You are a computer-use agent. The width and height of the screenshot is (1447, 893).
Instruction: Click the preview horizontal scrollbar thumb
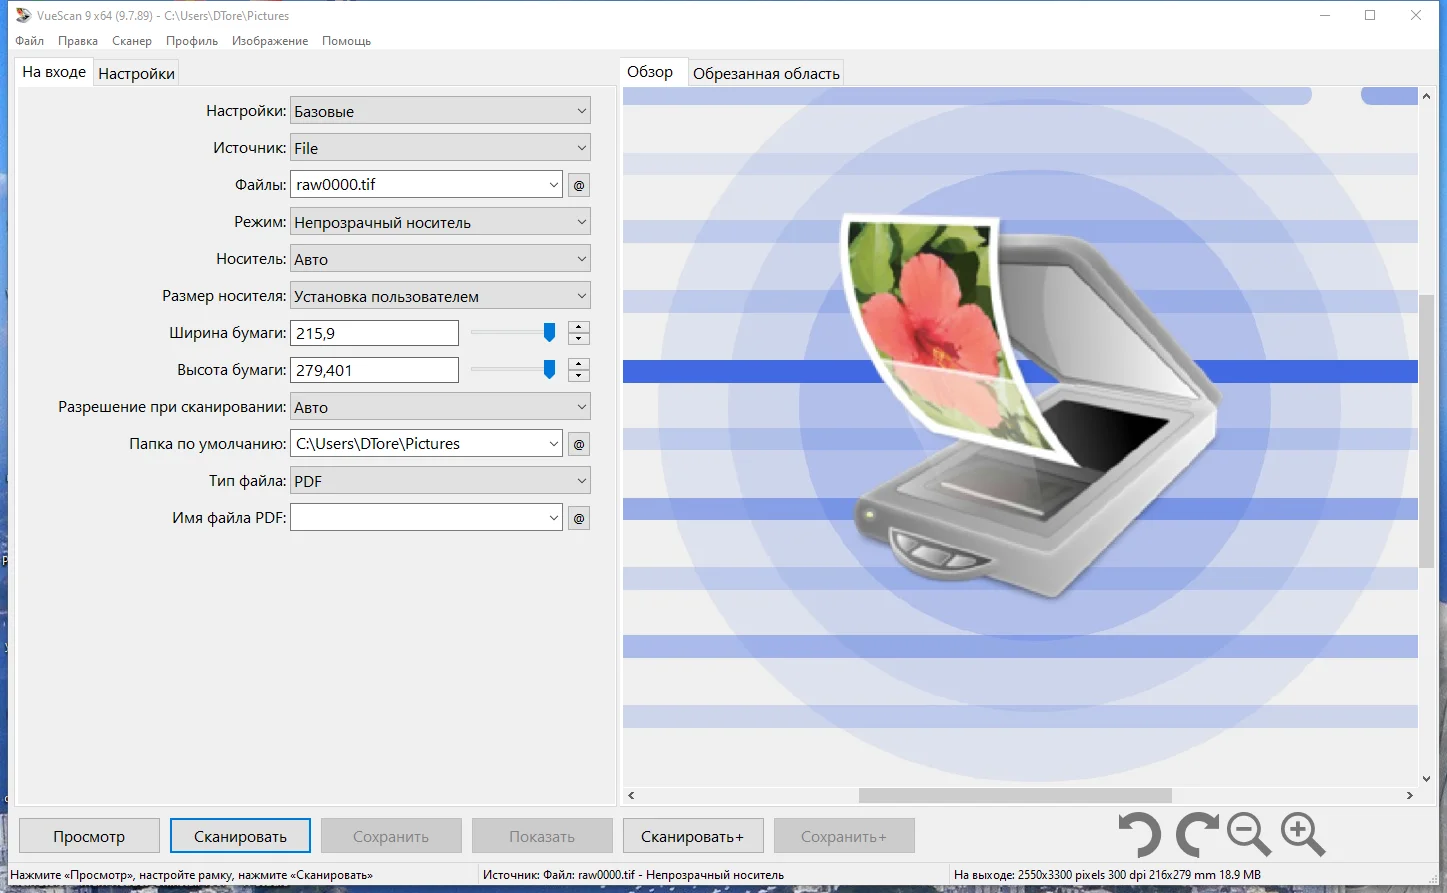[x=1015, y=796]
